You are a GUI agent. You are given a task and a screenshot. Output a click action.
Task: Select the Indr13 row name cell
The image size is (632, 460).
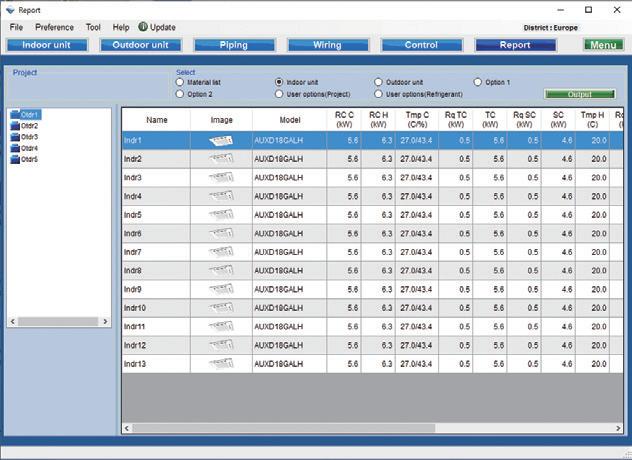coord(156,364)
